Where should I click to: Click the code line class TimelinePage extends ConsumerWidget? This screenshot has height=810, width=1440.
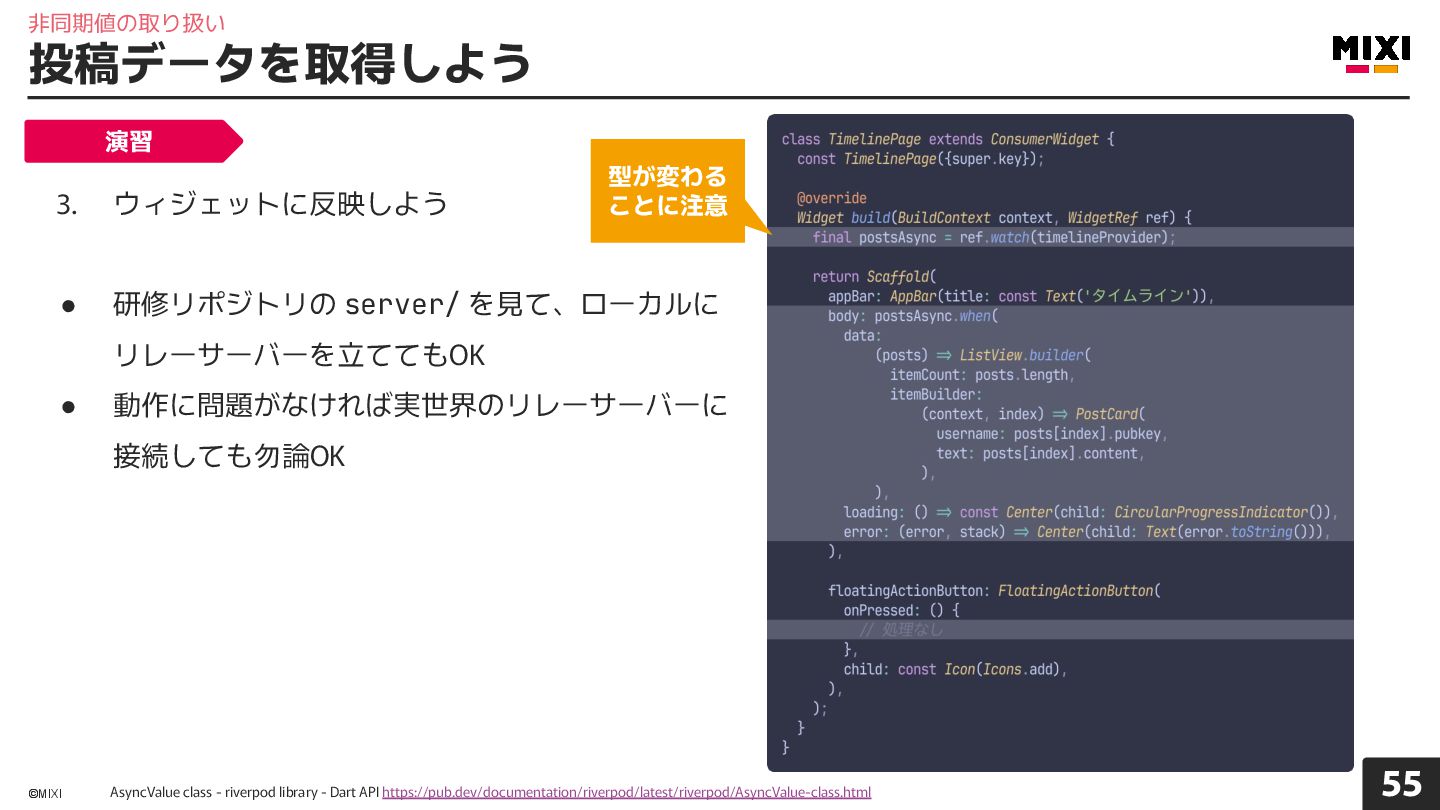click(948, 139)
